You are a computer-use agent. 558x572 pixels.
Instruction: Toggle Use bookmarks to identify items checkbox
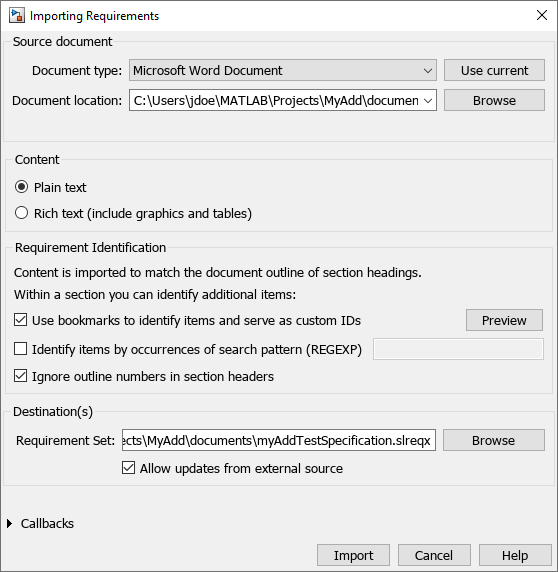tap(20, 320)
